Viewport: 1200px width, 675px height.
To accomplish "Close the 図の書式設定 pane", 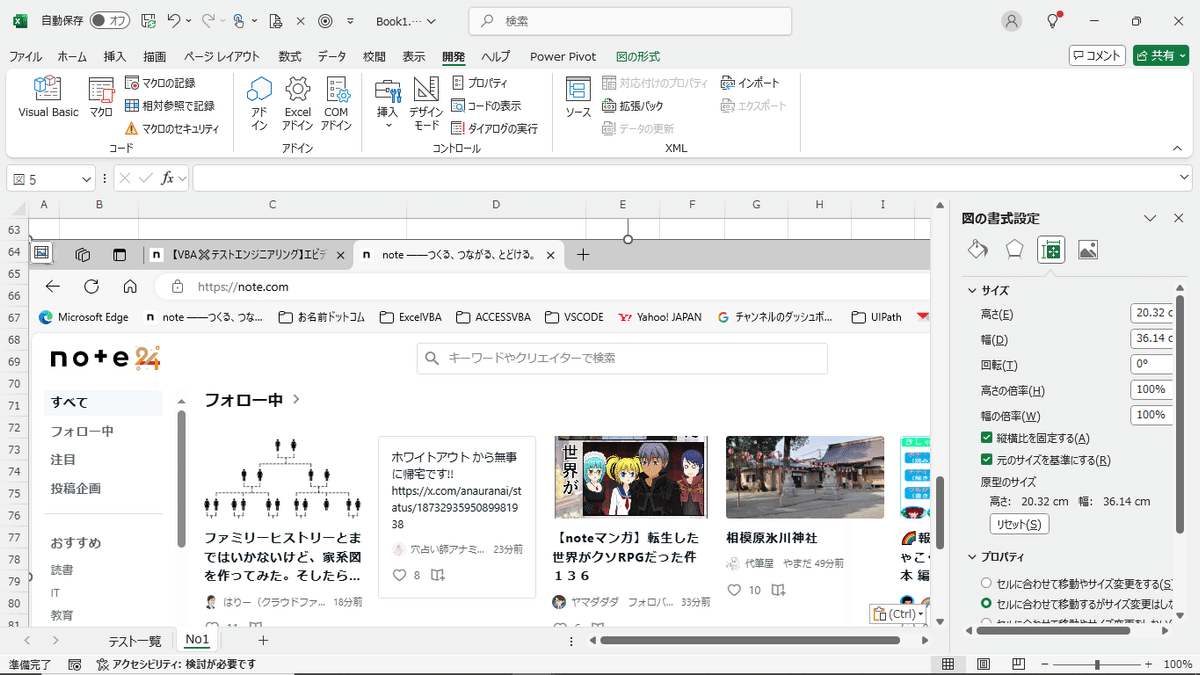I will (1177, 218).
